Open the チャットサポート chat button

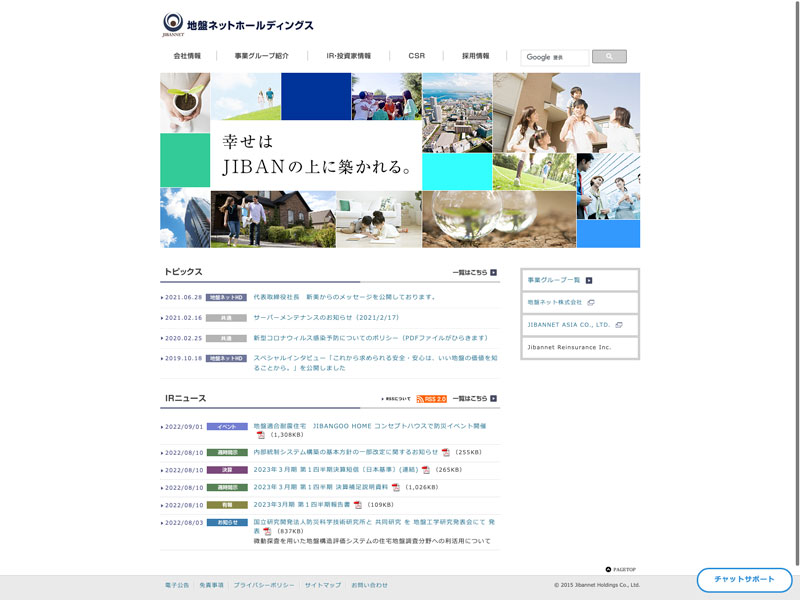(x=744, y=580)
